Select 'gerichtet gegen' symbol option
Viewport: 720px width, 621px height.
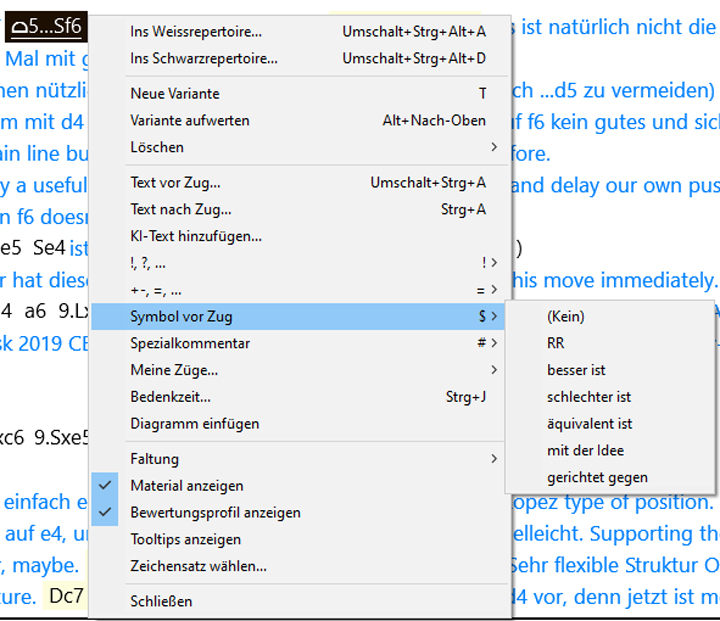tap(597, 478)
